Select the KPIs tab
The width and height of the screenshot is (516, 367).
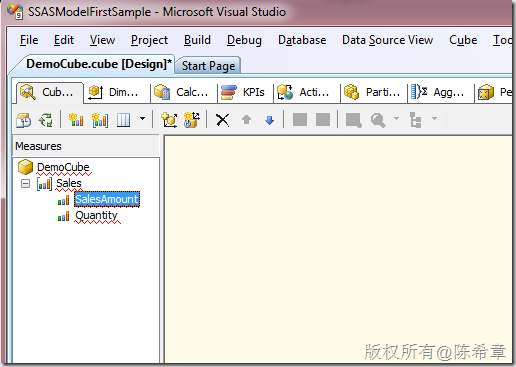(245, 92)
